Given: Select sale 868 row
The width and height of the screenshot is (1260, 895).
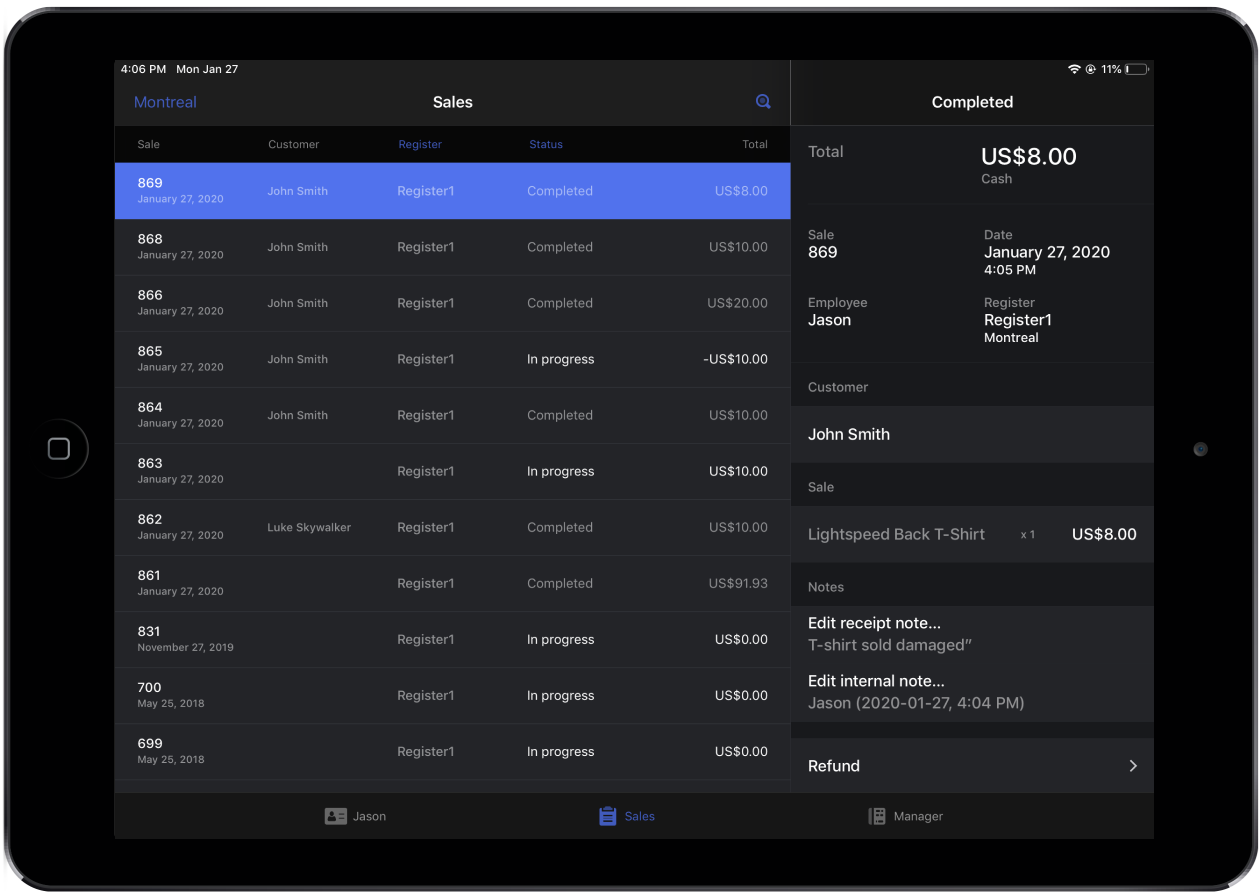Looking at the screenshot, I should tap(452, 247).
